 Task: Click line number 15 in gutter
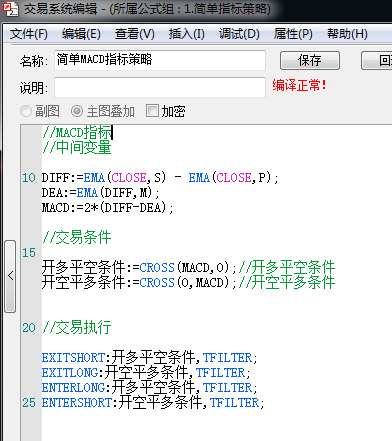(x=29, y=253)
